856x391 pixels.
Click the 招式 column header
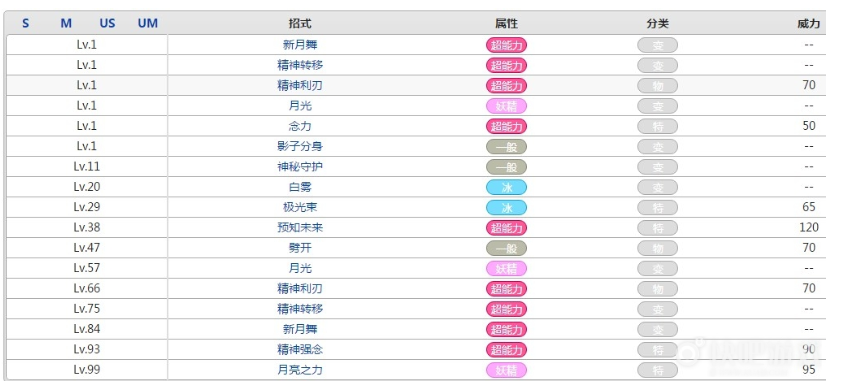click(300, 23)
